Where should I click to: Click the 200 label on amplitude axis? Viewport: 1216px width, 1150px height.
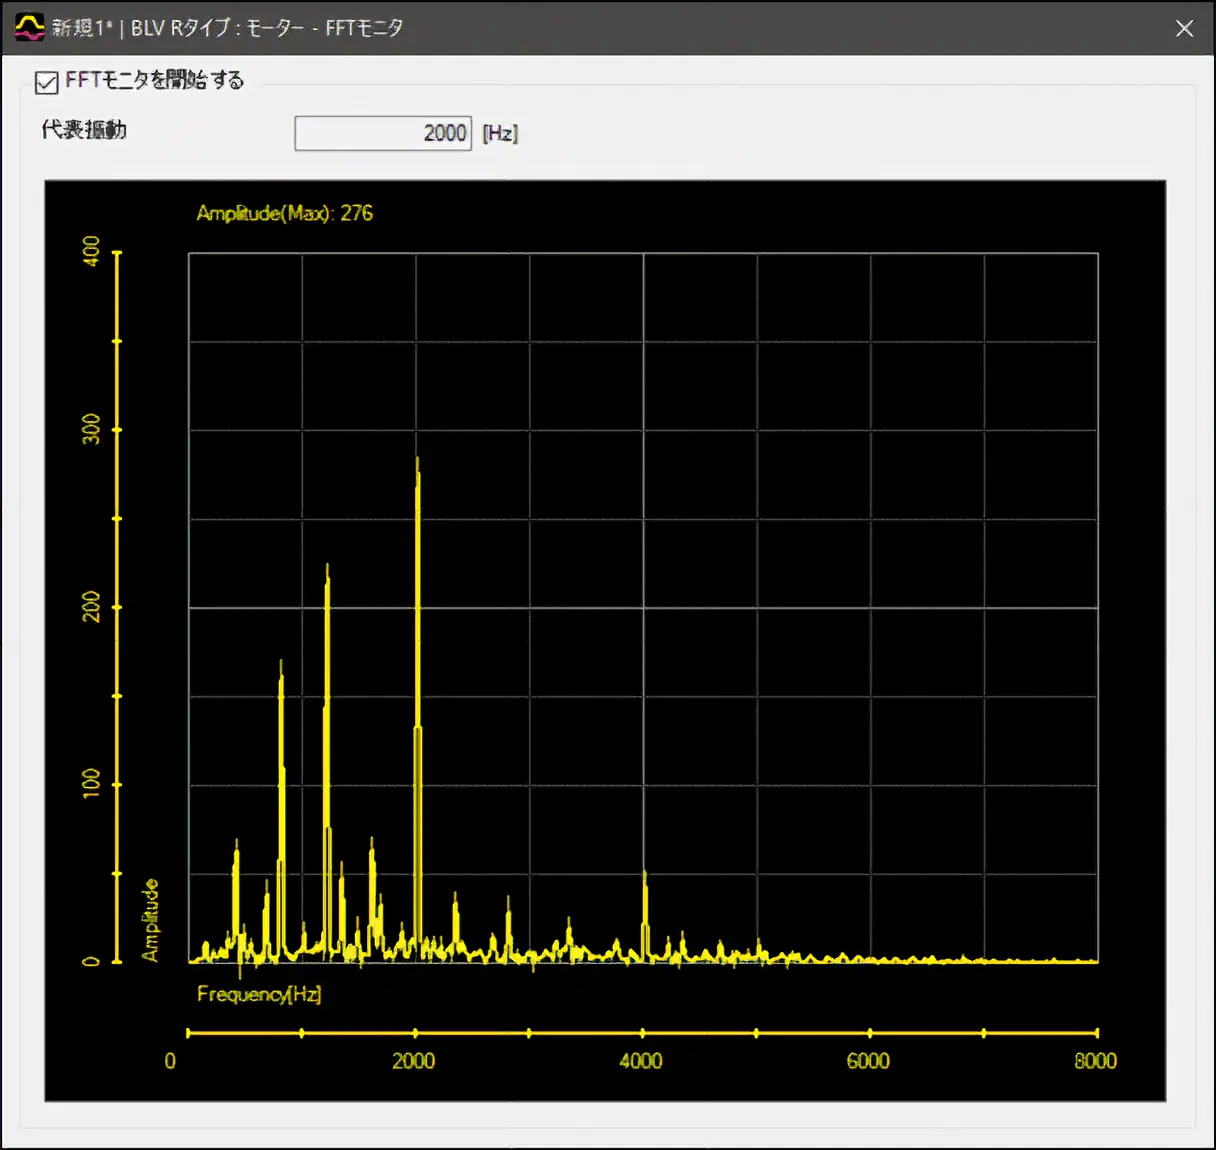[x=91, y=606]
